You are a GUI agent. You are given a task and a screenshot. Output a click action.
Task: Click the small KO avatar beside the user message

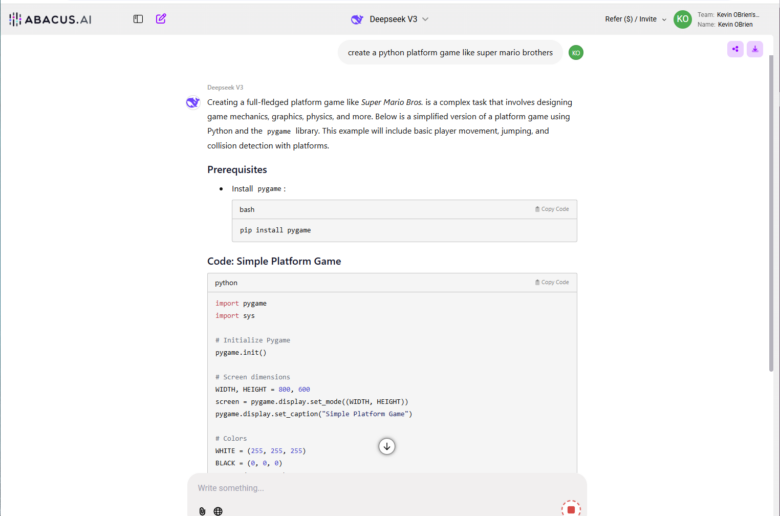click(576, 53)
